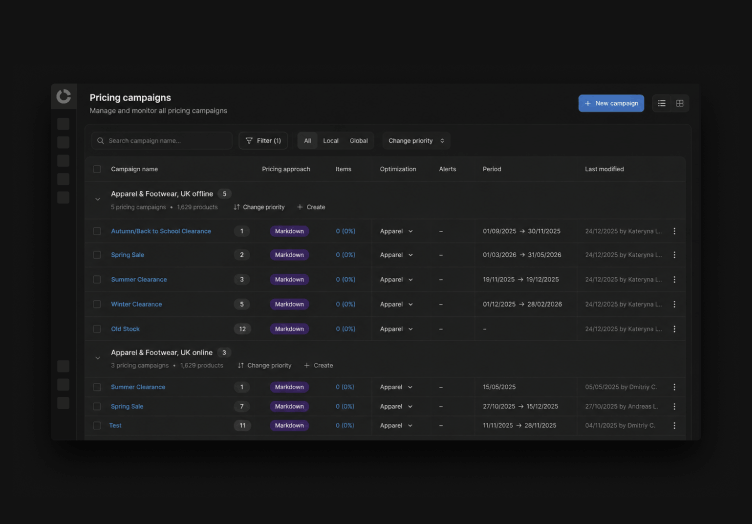Check the Spring Sale row with priority 2
The height and width of the screenshot is (524, 752).
click(x=97, y=255)
